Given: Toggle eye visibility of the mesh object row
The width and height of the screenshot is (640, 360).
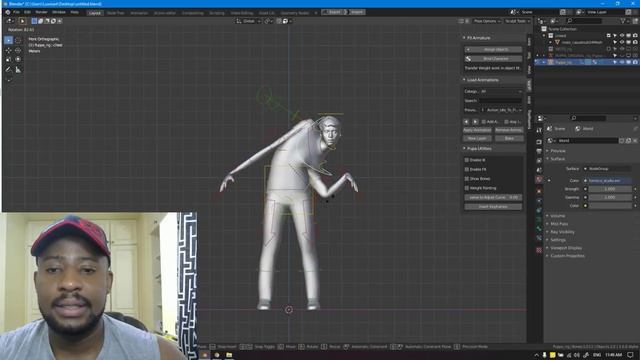Looking at the screenshot, I should click(622, 42).
